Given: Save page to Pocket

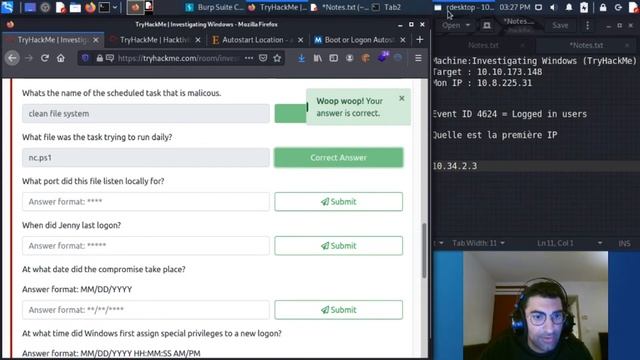Looking at the screenshot, I should [263, 58].
